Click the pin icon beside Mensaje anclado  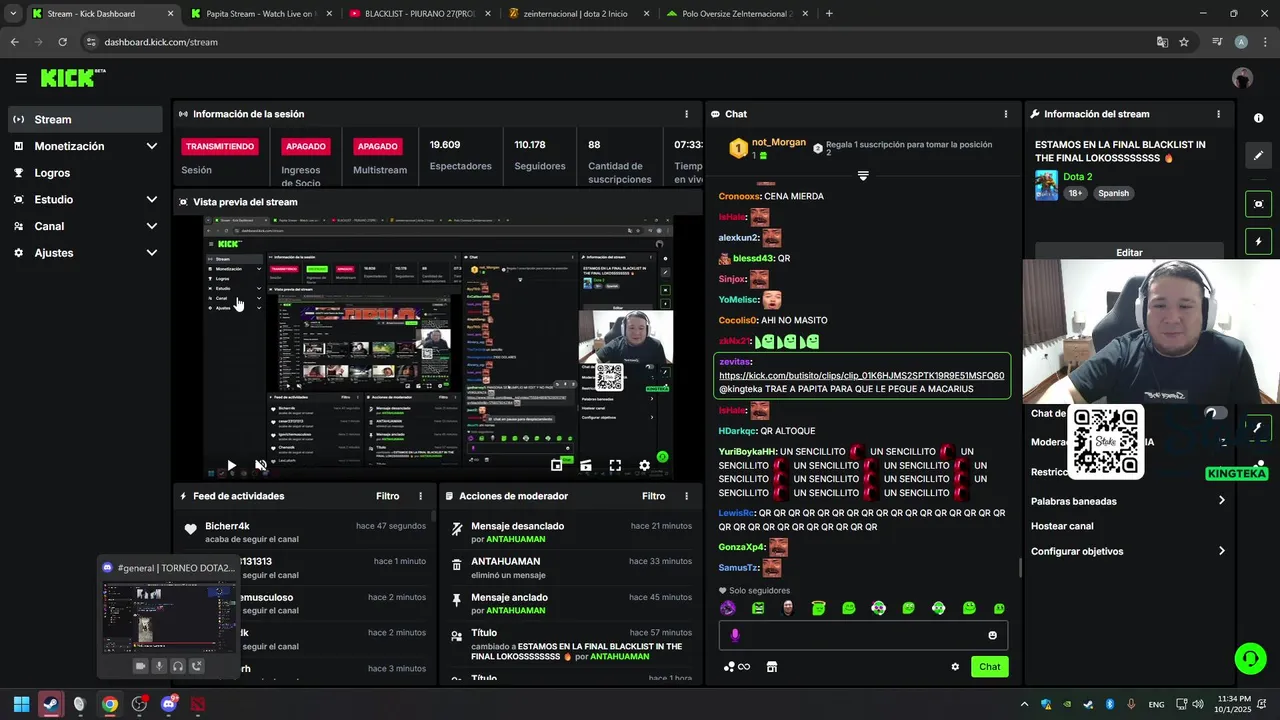click(x=457, y=600)
